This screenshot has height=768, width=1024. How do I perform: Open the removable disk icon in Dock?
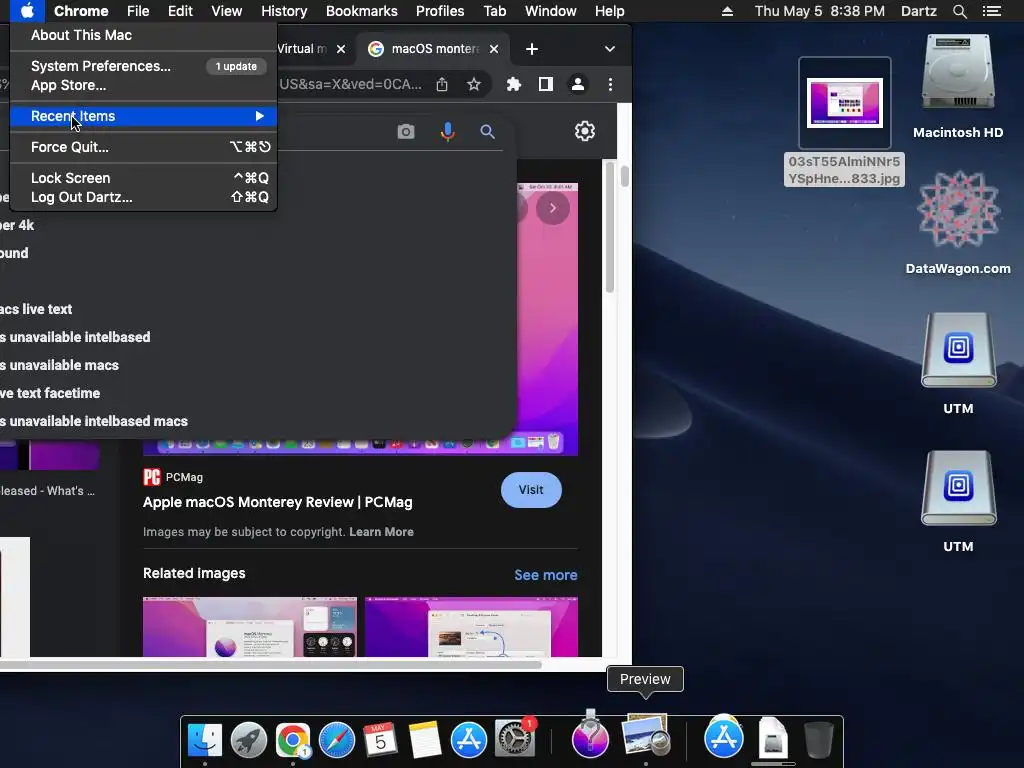point(773,739)
